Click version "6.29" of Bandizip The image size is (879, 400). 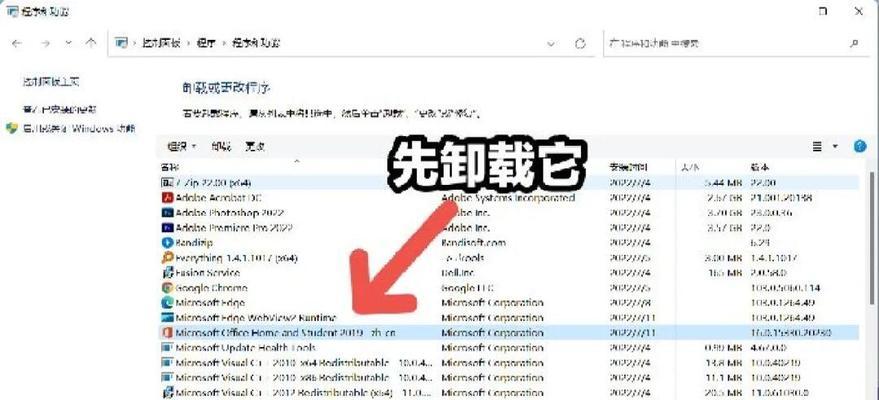pyautogui.click(x=760, y=243)
